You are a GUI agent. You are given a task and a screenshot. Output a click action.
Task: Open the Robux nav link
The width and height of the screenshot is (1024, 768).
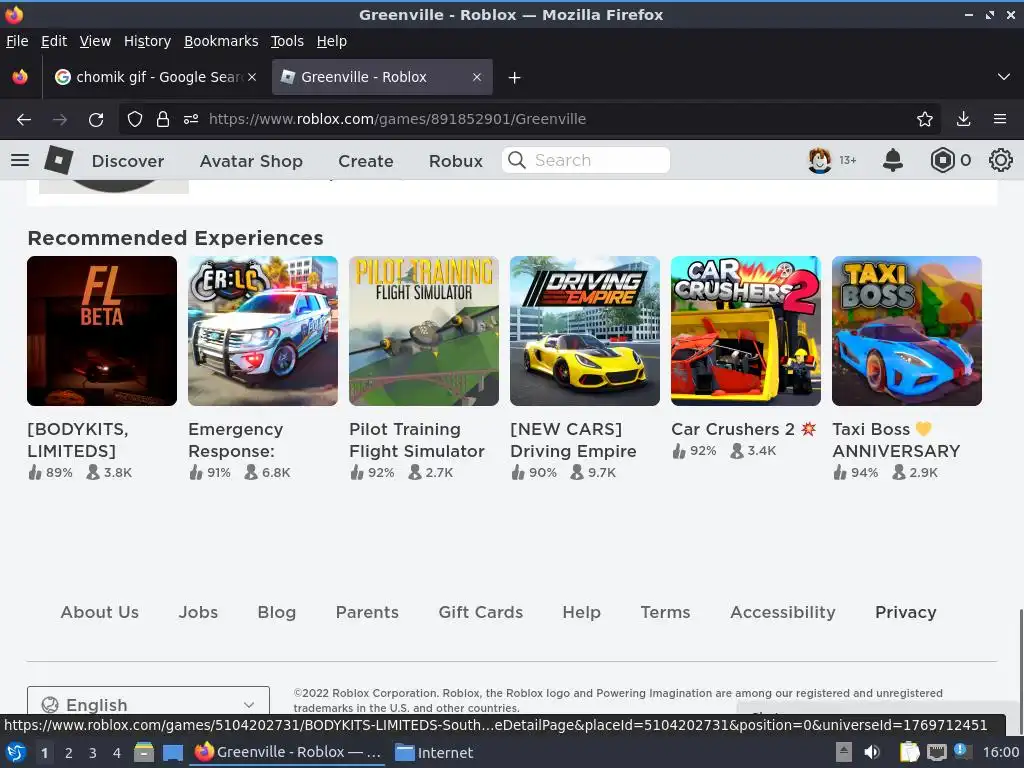[x=456, y=161]
